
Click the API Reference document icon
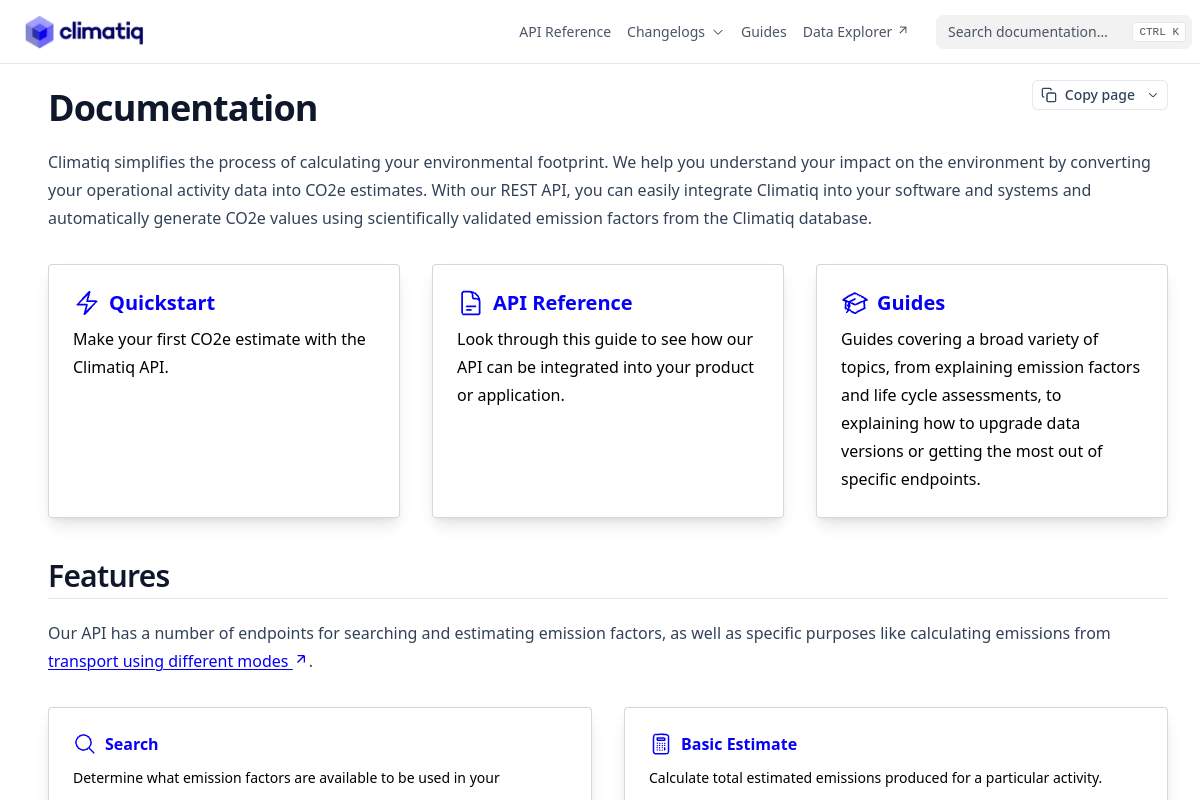coord(470,303)
